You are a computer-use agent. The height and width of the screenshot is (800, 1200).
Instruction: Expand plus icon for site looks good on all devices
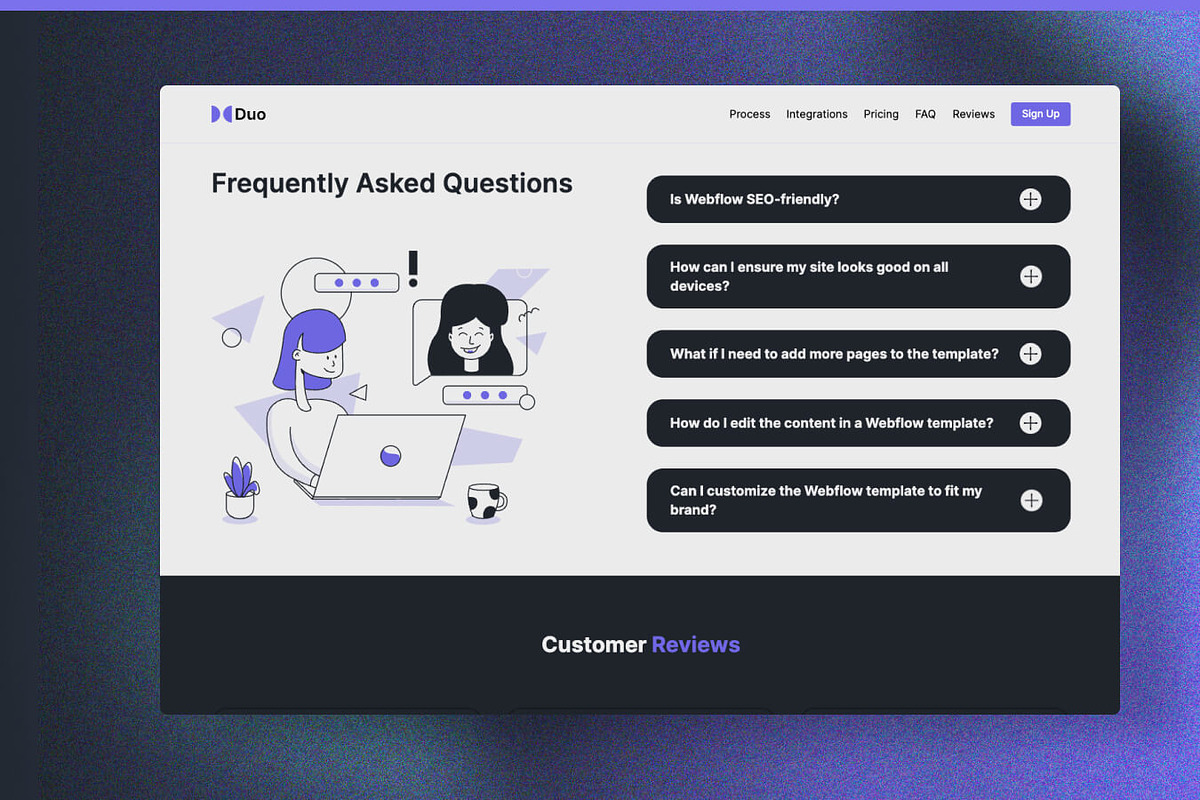1030,276
